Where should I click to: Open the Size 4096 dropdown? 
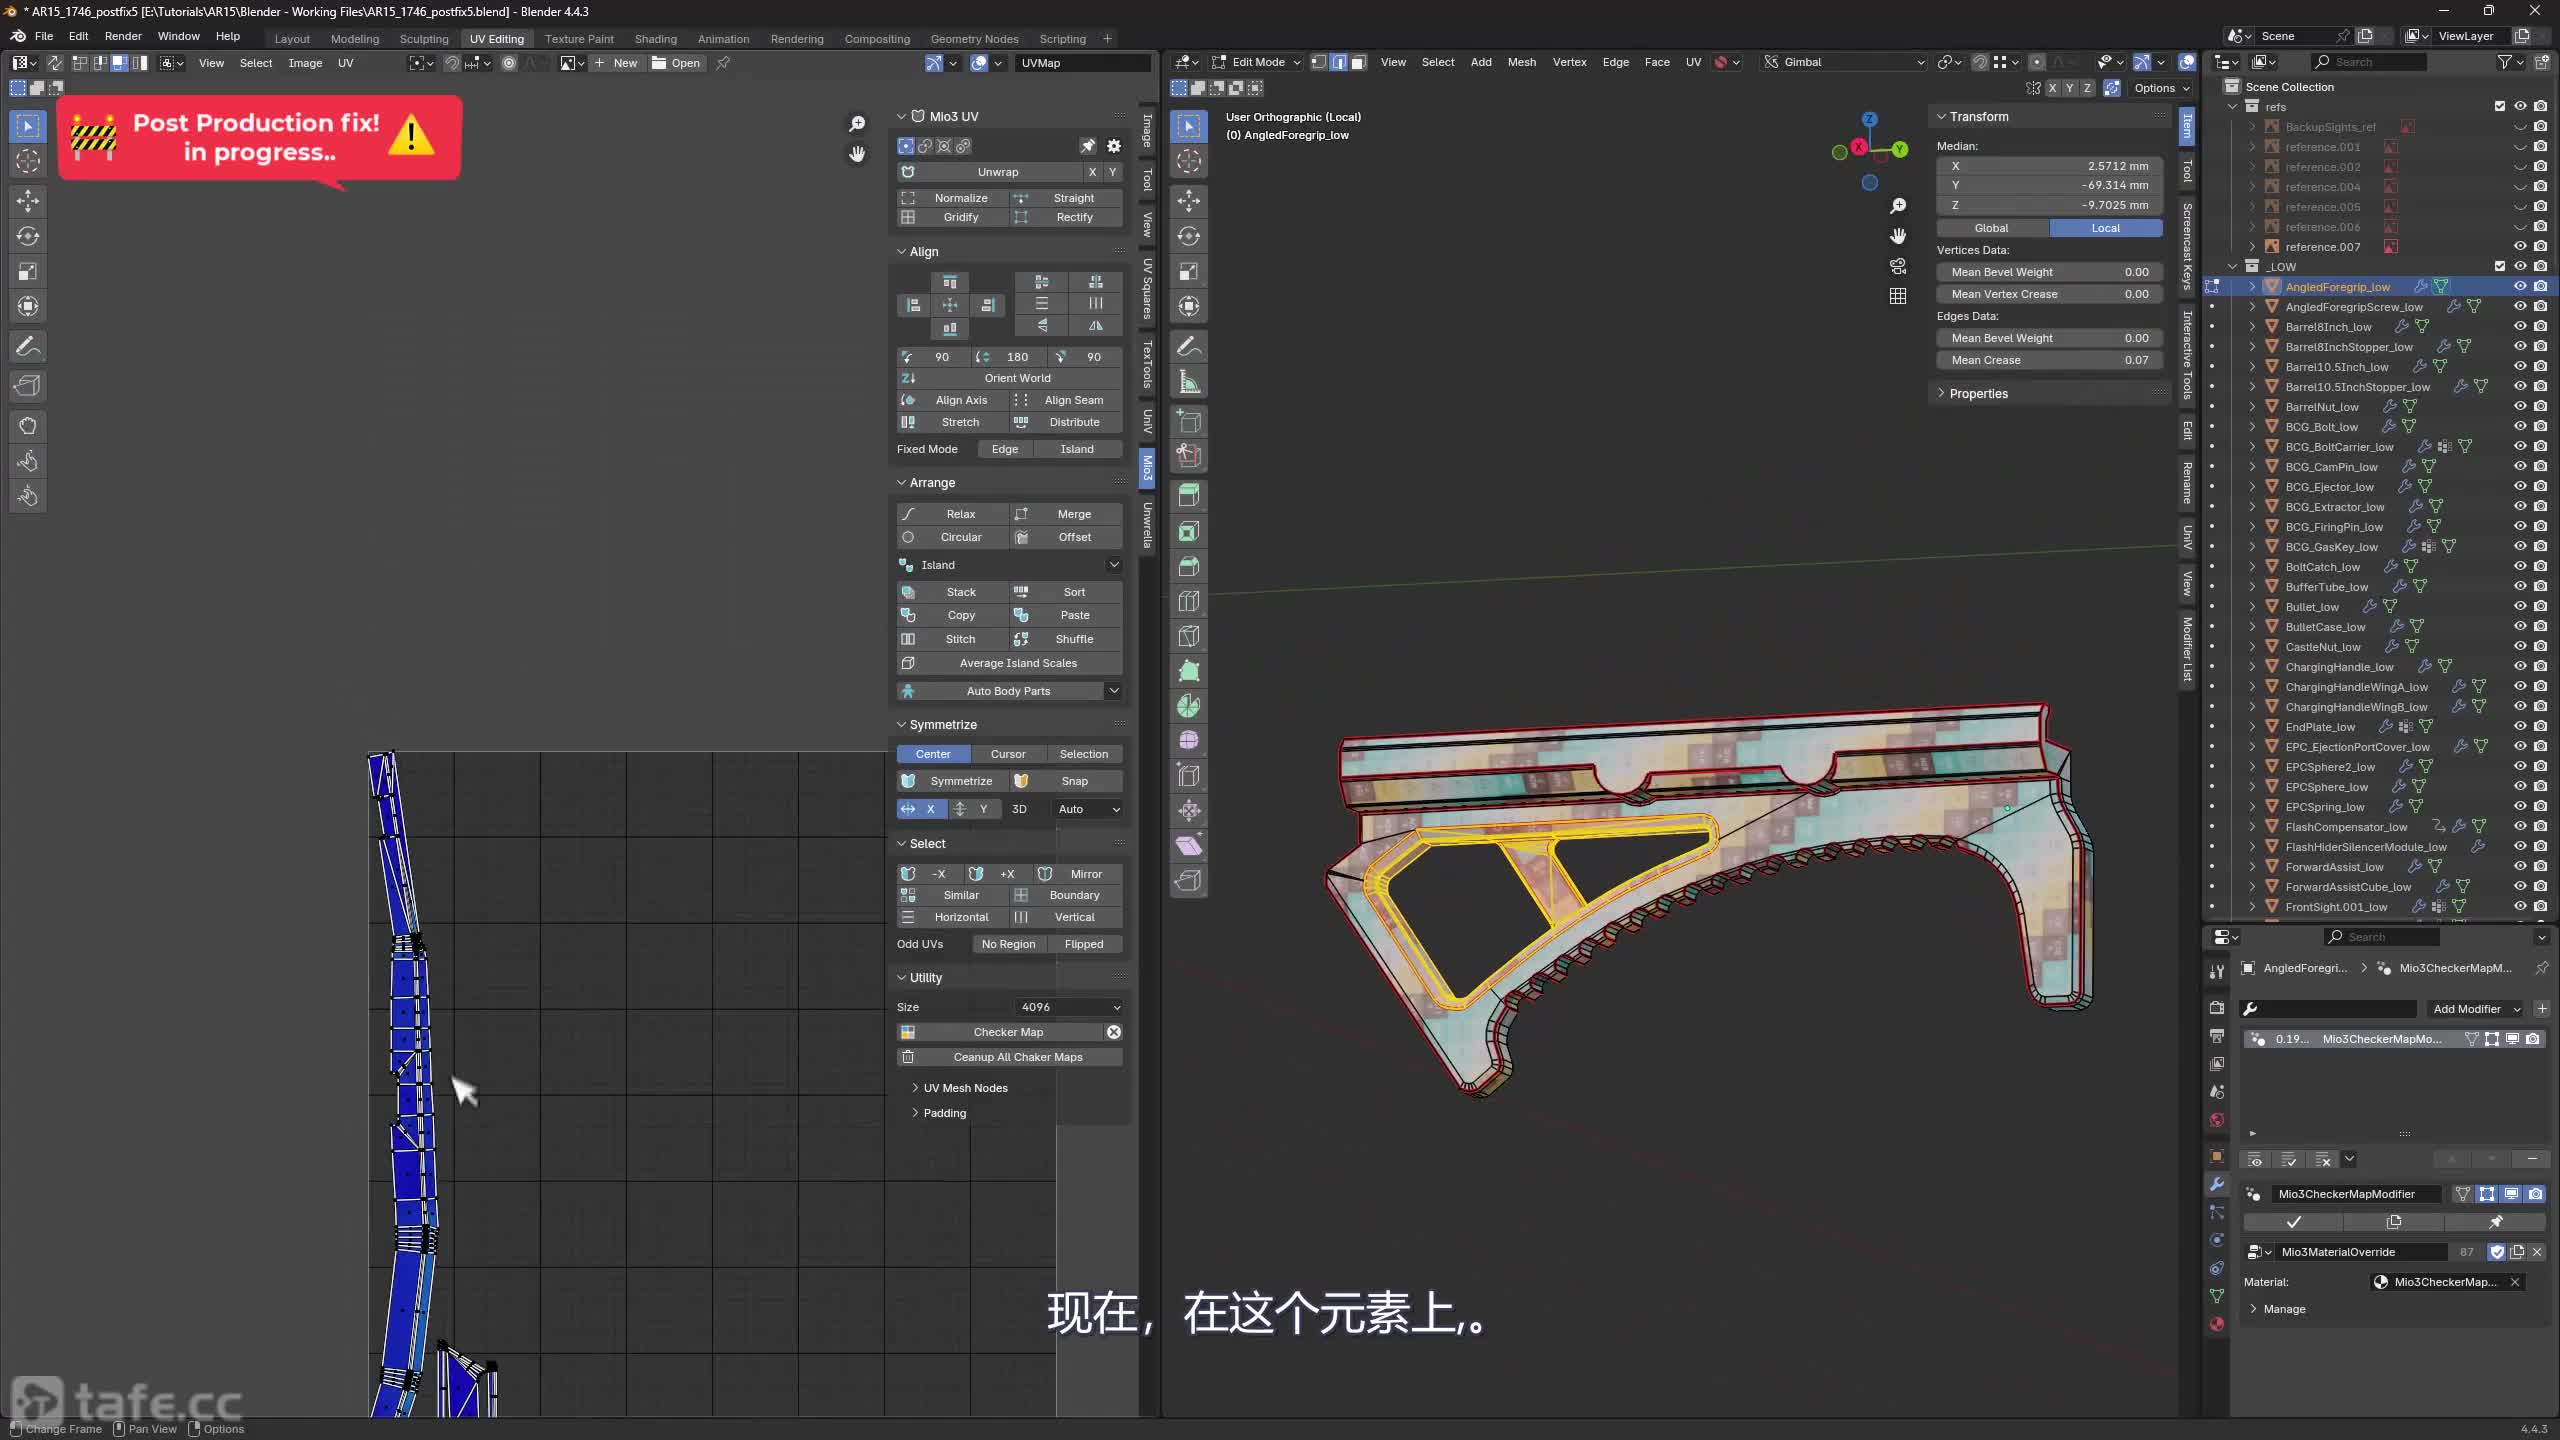1068,1007
